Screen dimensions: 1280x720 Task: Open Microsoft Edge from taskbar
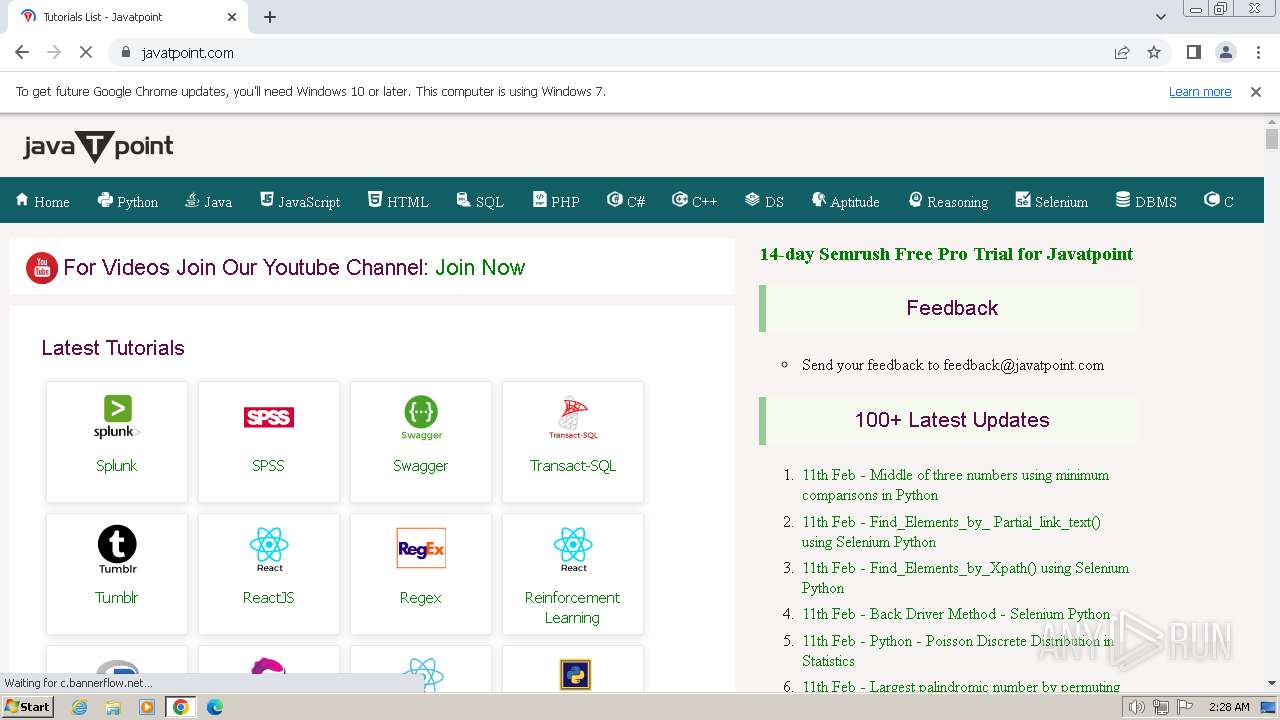point(214,707)
